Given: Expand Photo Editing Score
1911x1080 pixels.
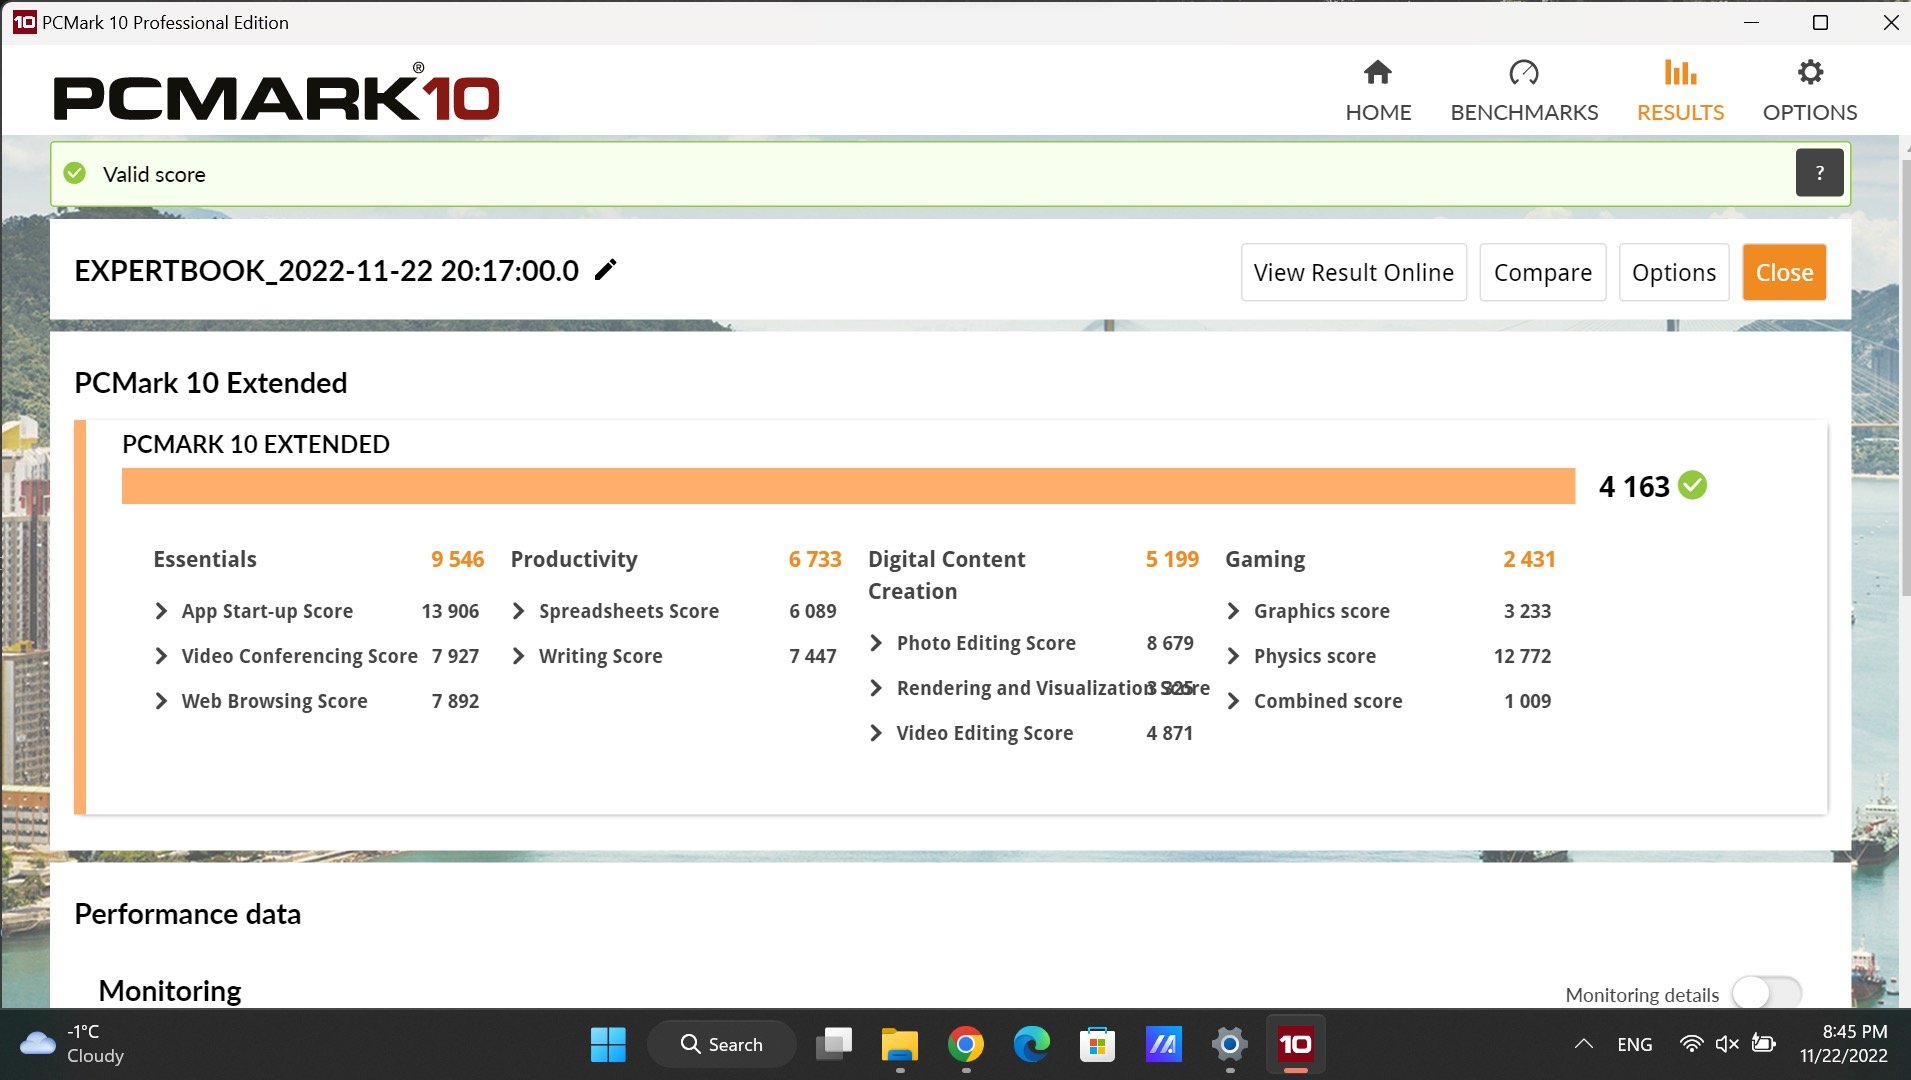Looking at the screenshot, I should [x=876, y=643].
